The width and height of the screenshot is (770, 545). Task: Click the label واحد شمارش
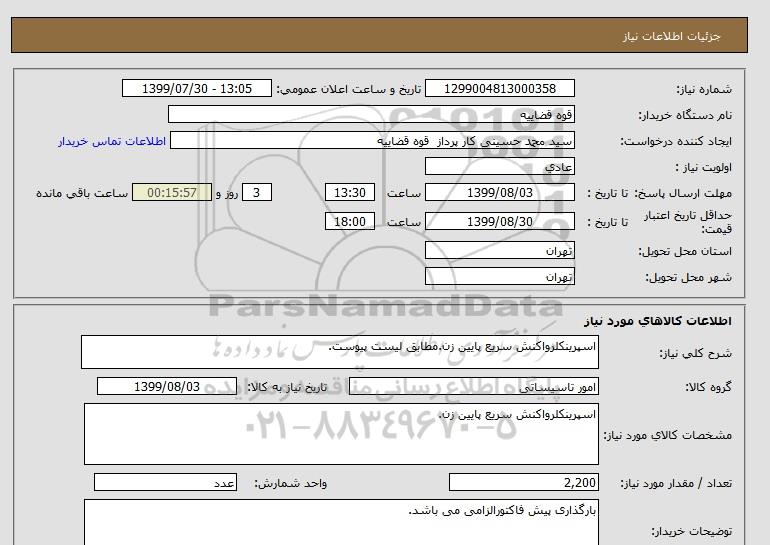click(x=291, y=484)
